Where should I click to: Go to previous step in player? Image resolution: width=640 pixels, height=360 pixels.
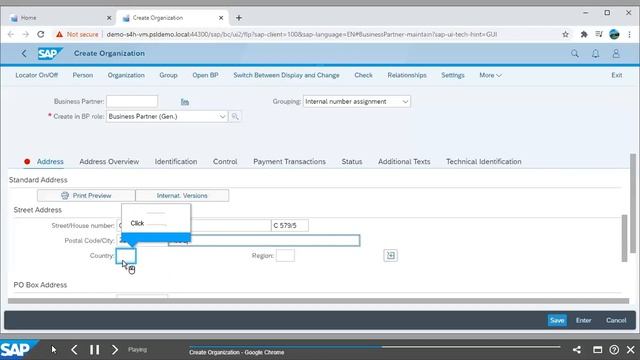[x=74, y=350]
